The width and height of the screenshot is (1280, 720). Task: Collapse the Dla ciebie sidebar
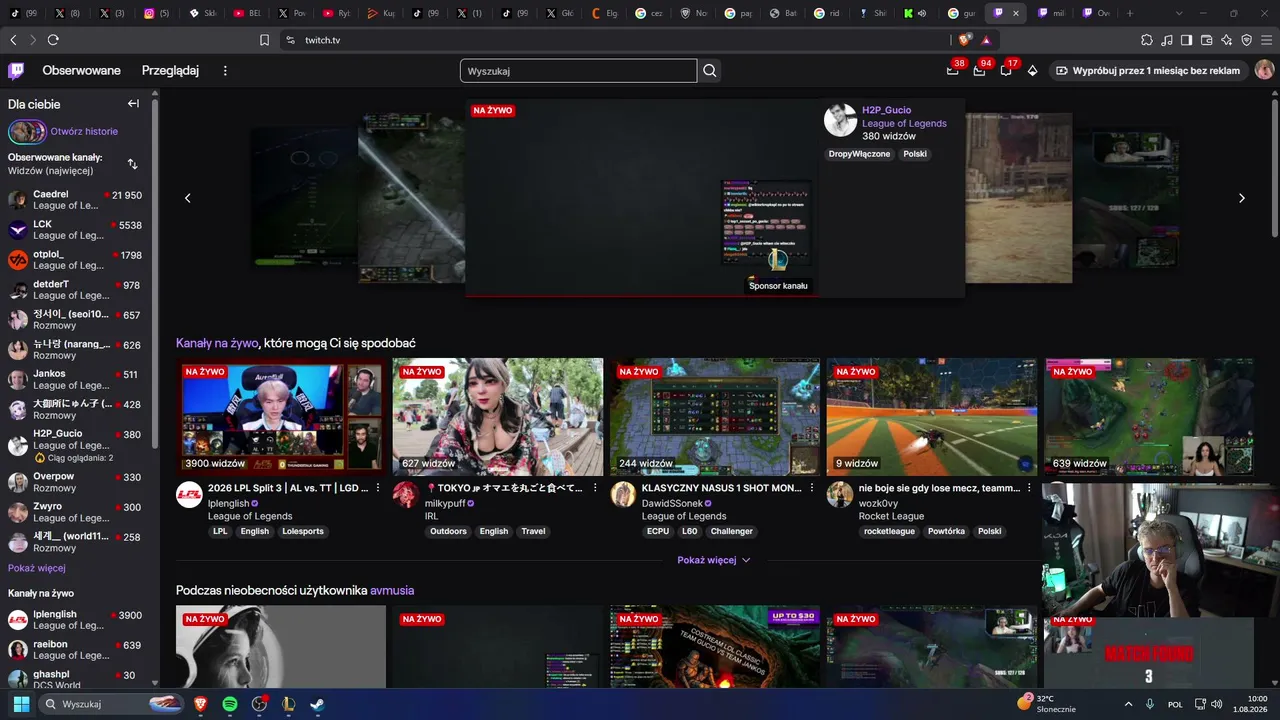tap(133, 104)
